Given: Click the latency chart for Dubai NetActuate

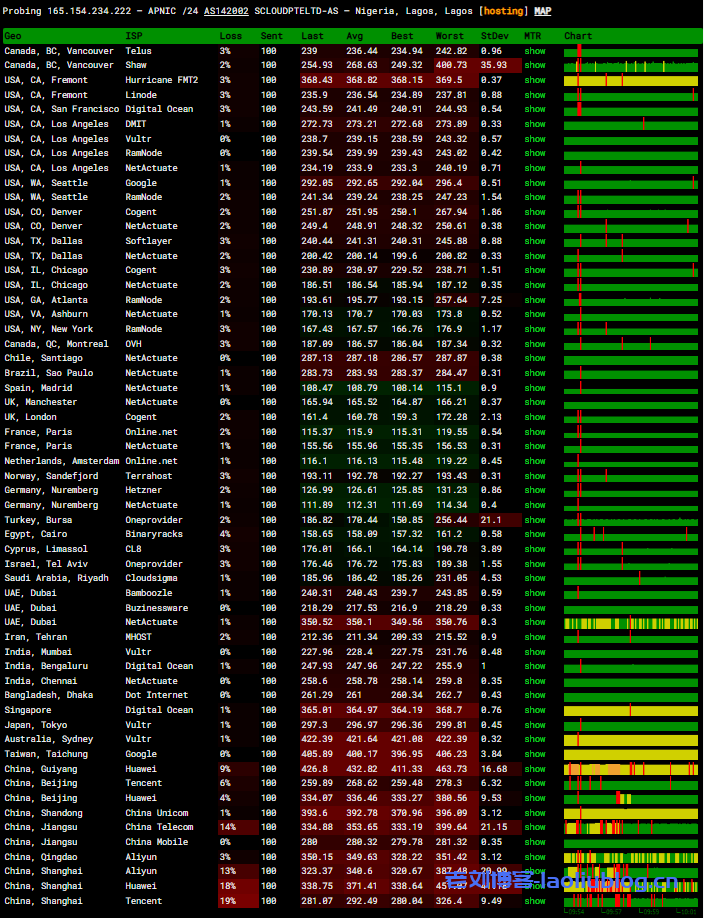Looking at the screenshot, I should tap(630, 622).
